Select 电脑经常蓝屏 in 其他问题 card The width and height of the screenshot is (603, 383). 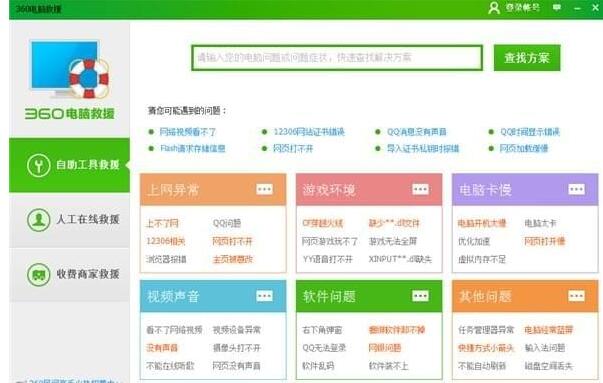(x=549, y=330)
